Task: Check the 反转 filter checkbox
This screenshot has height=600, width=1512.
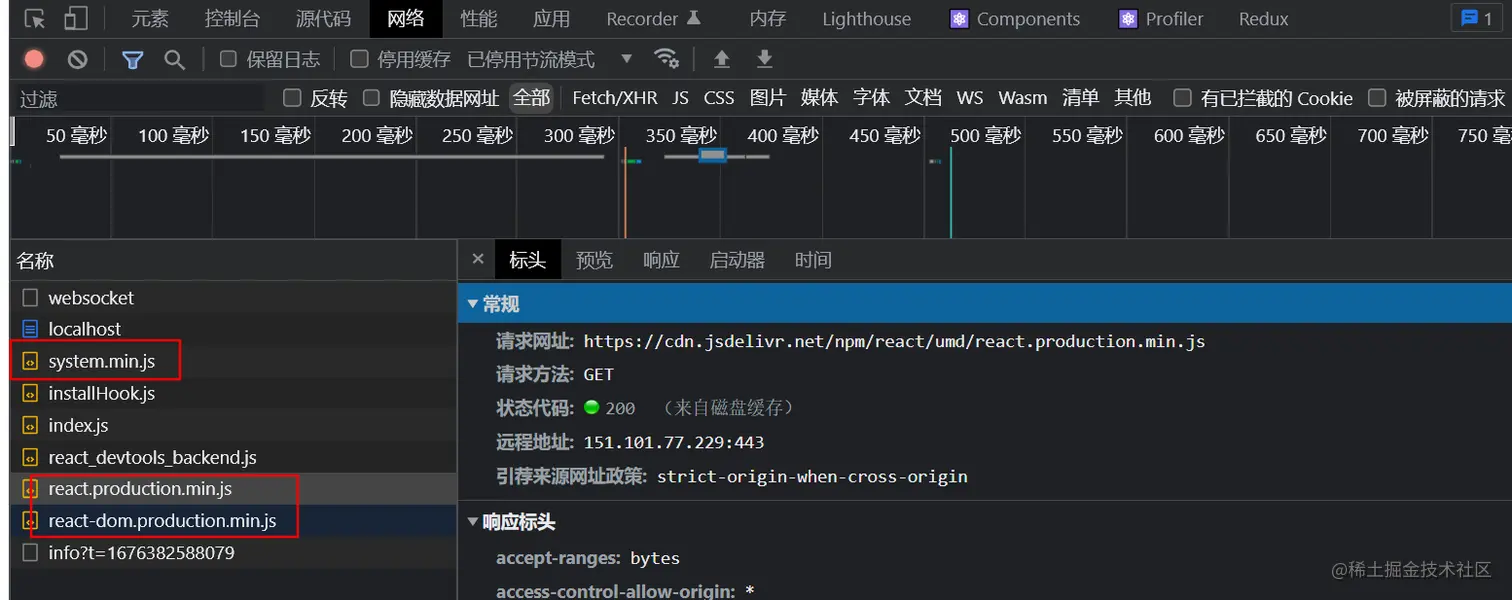Action: pos(292,98)
